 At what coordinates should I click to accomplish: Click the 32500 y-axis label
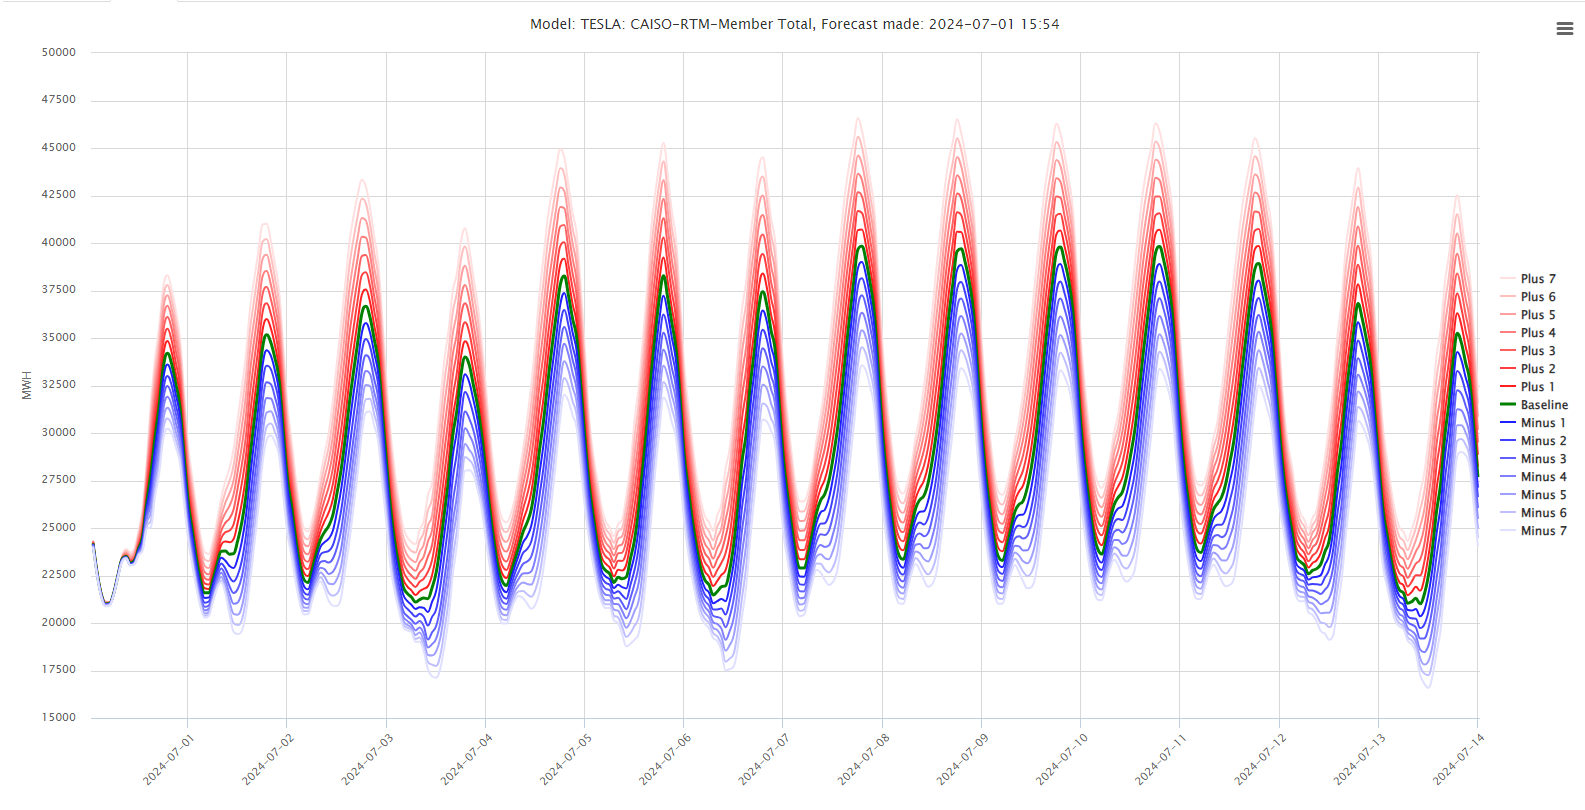coord(58,385)
